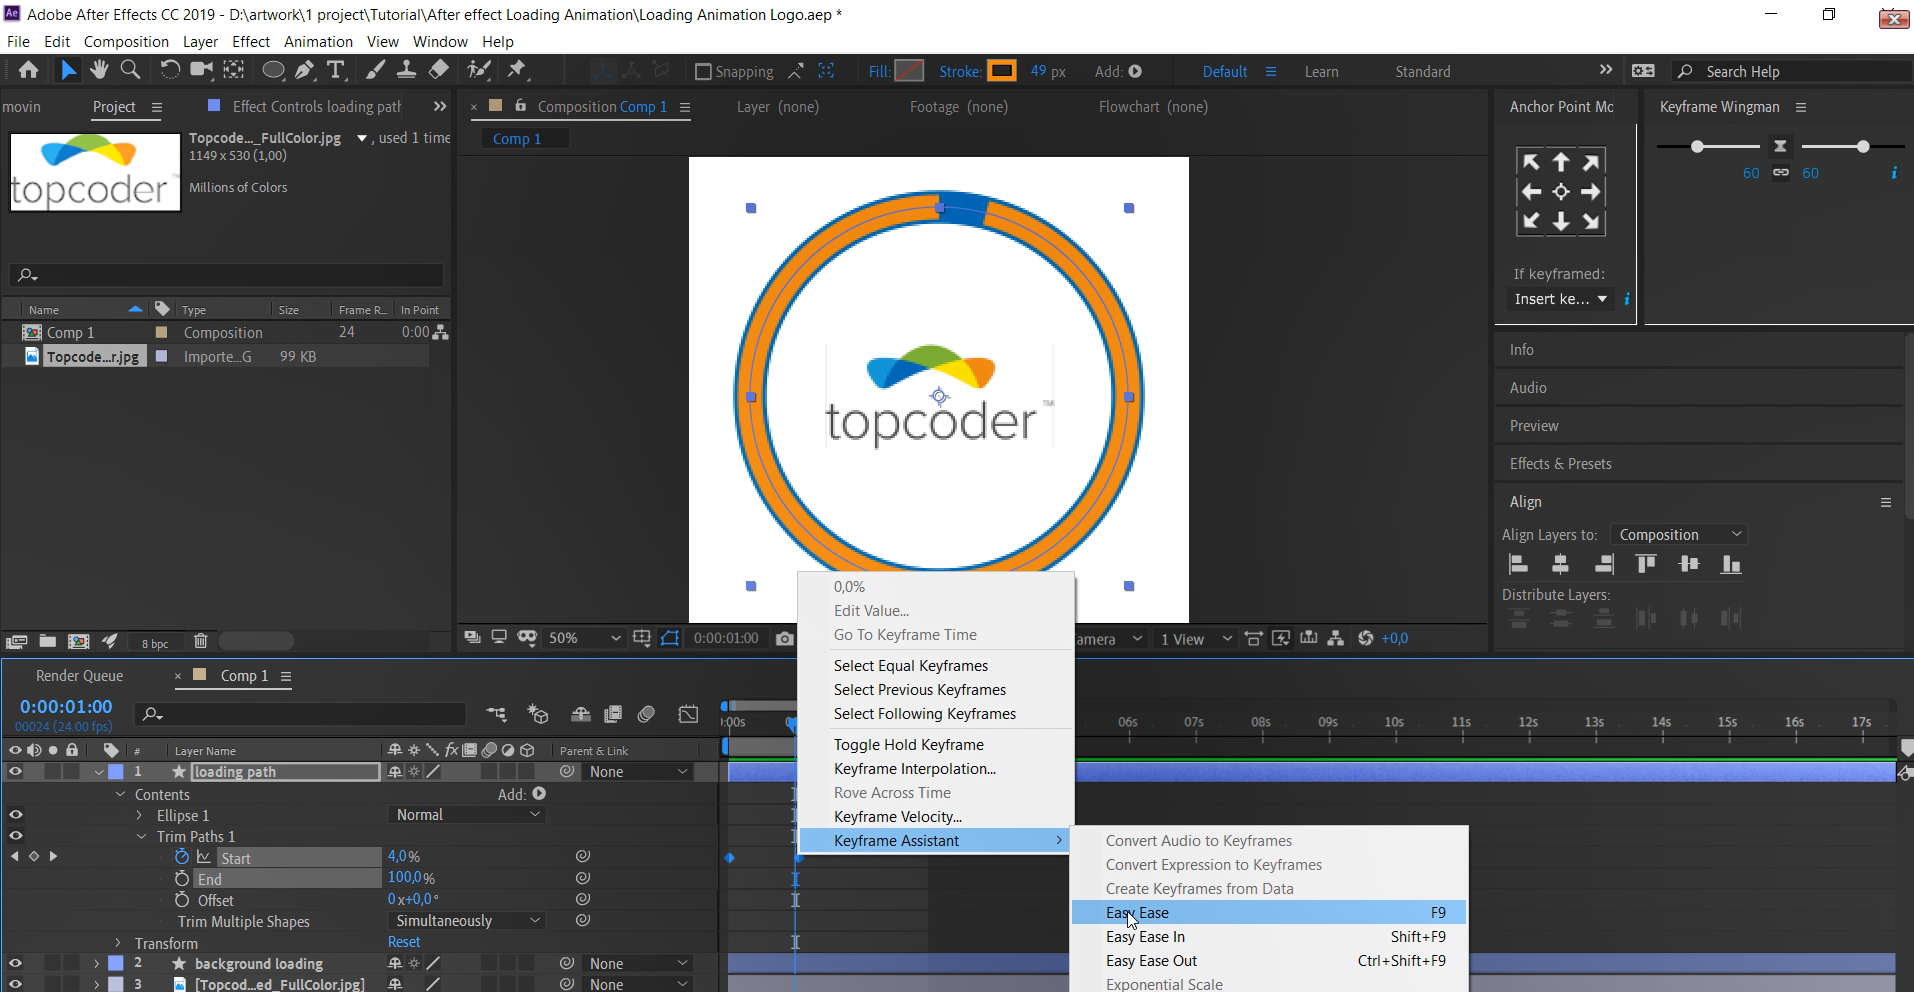Select the Brush tool
The image size is (1914, 992).
point(375,70)
